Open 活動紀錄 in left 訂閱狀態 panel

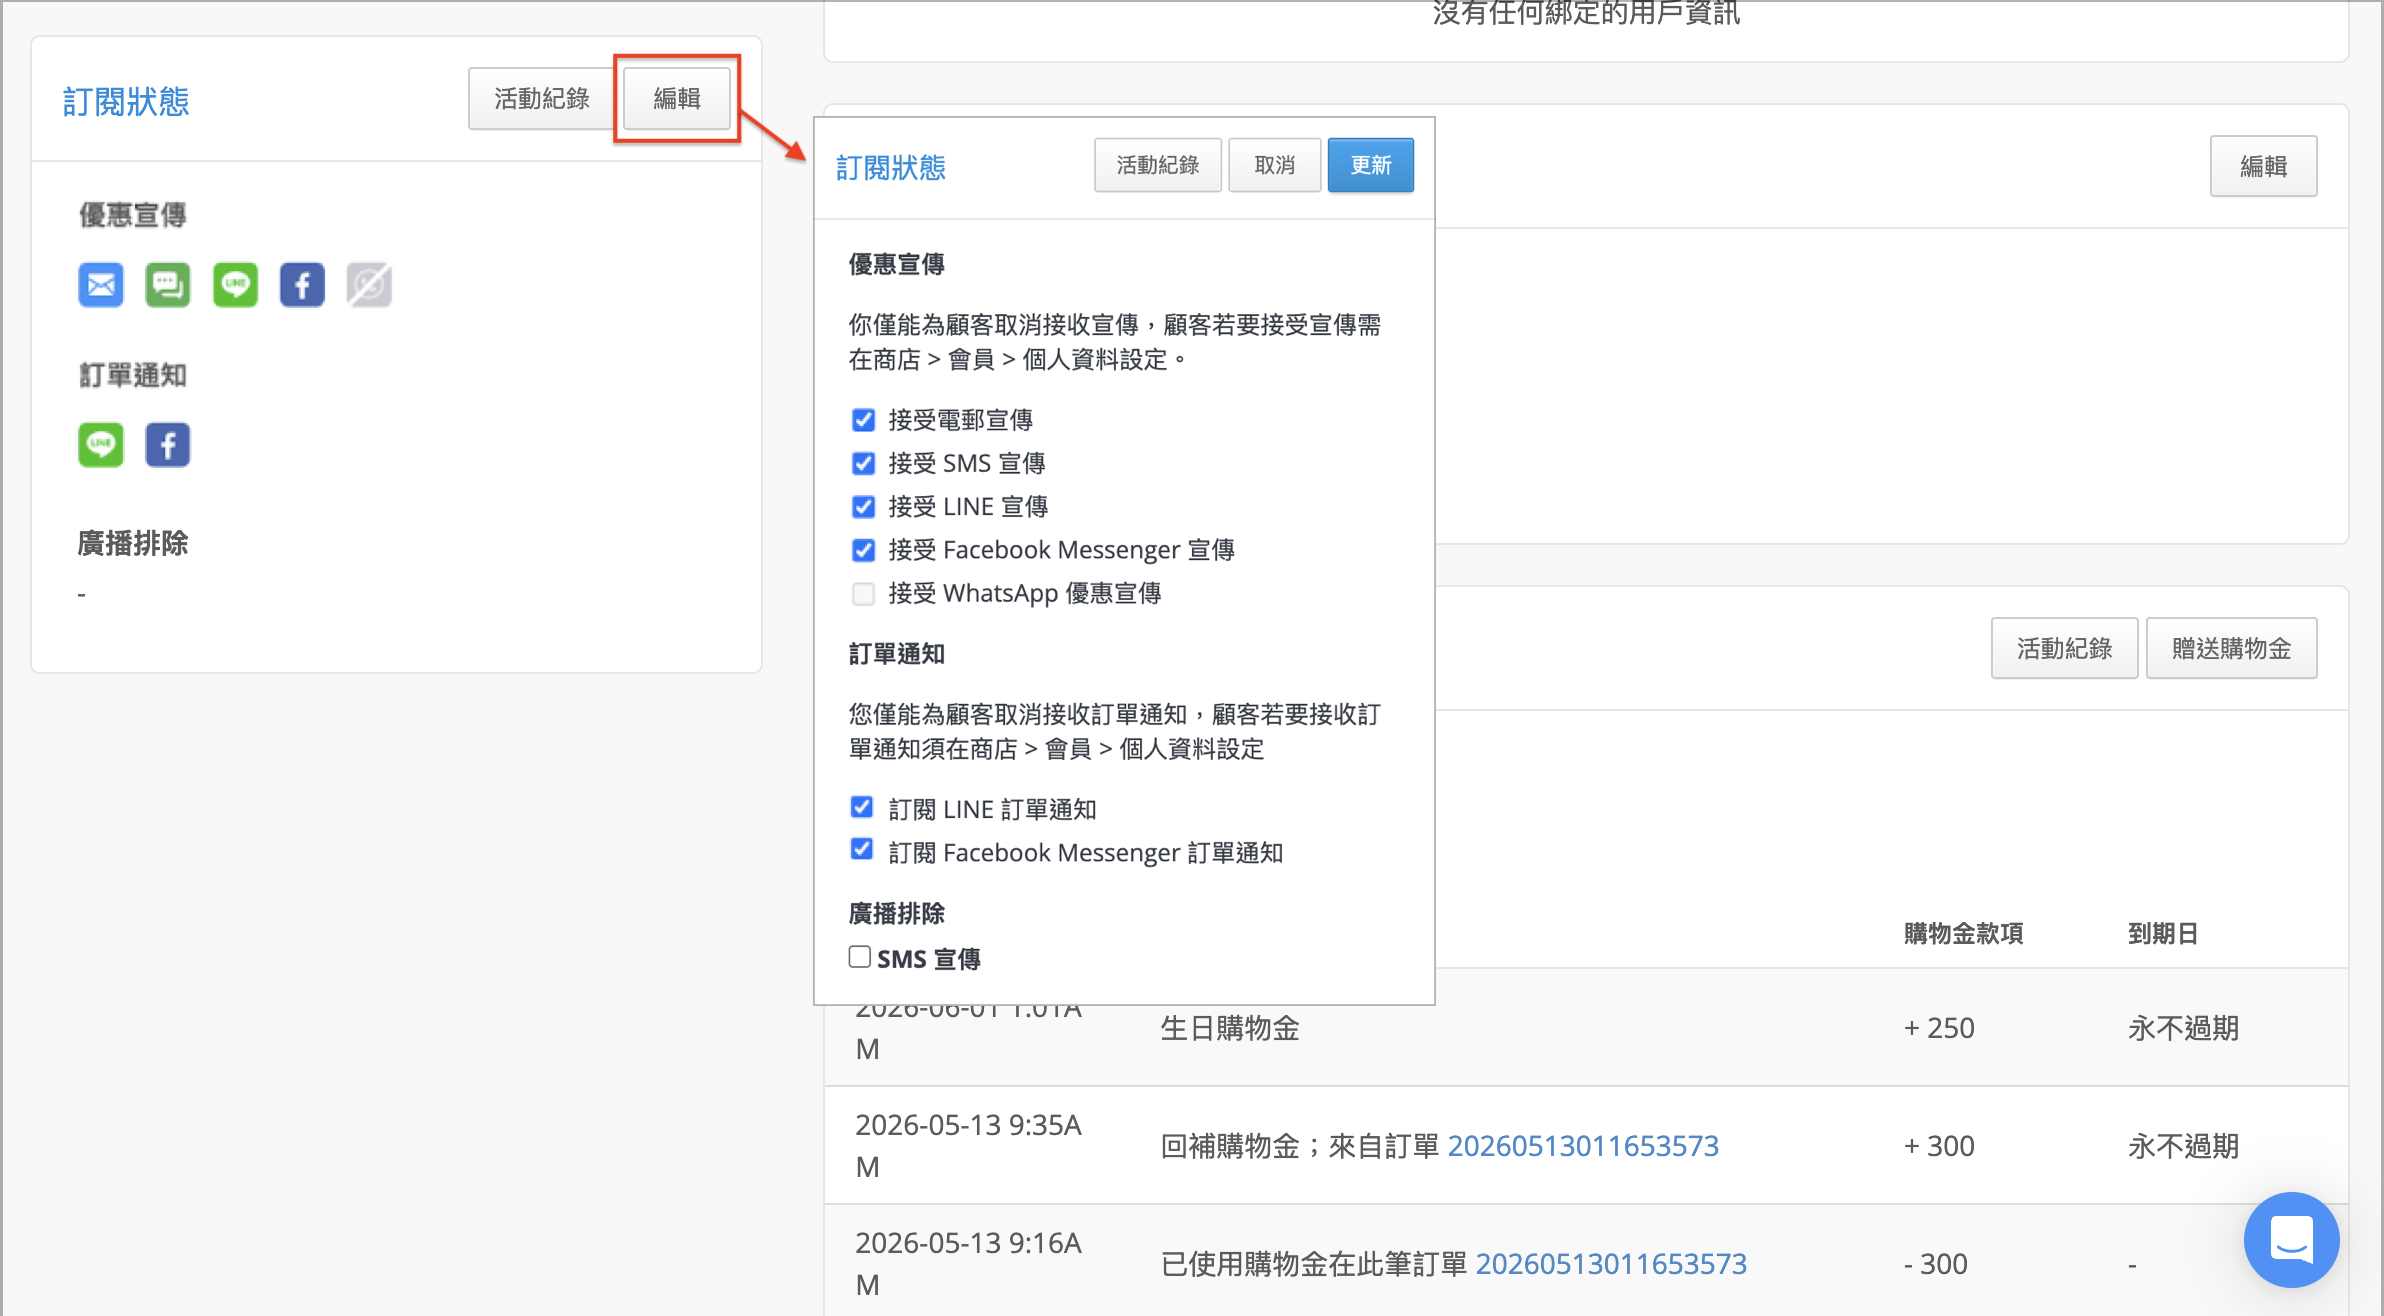point(542,98)
